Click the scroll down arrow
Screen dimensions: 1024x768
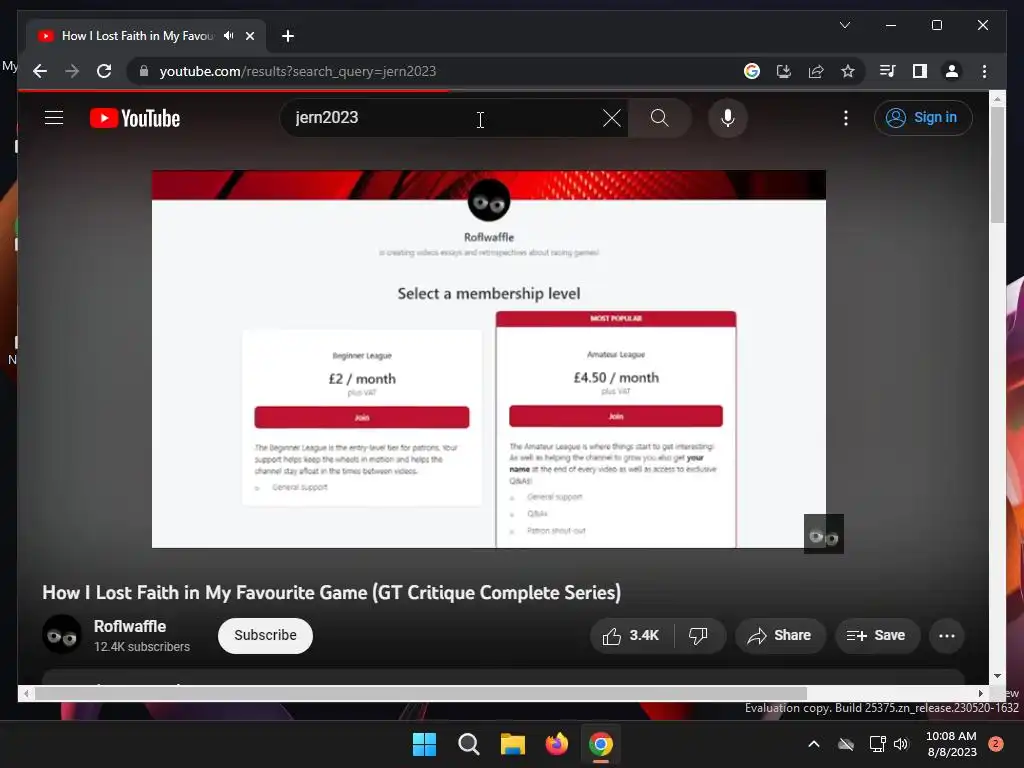pyautogui.click(x=997, y=677)
